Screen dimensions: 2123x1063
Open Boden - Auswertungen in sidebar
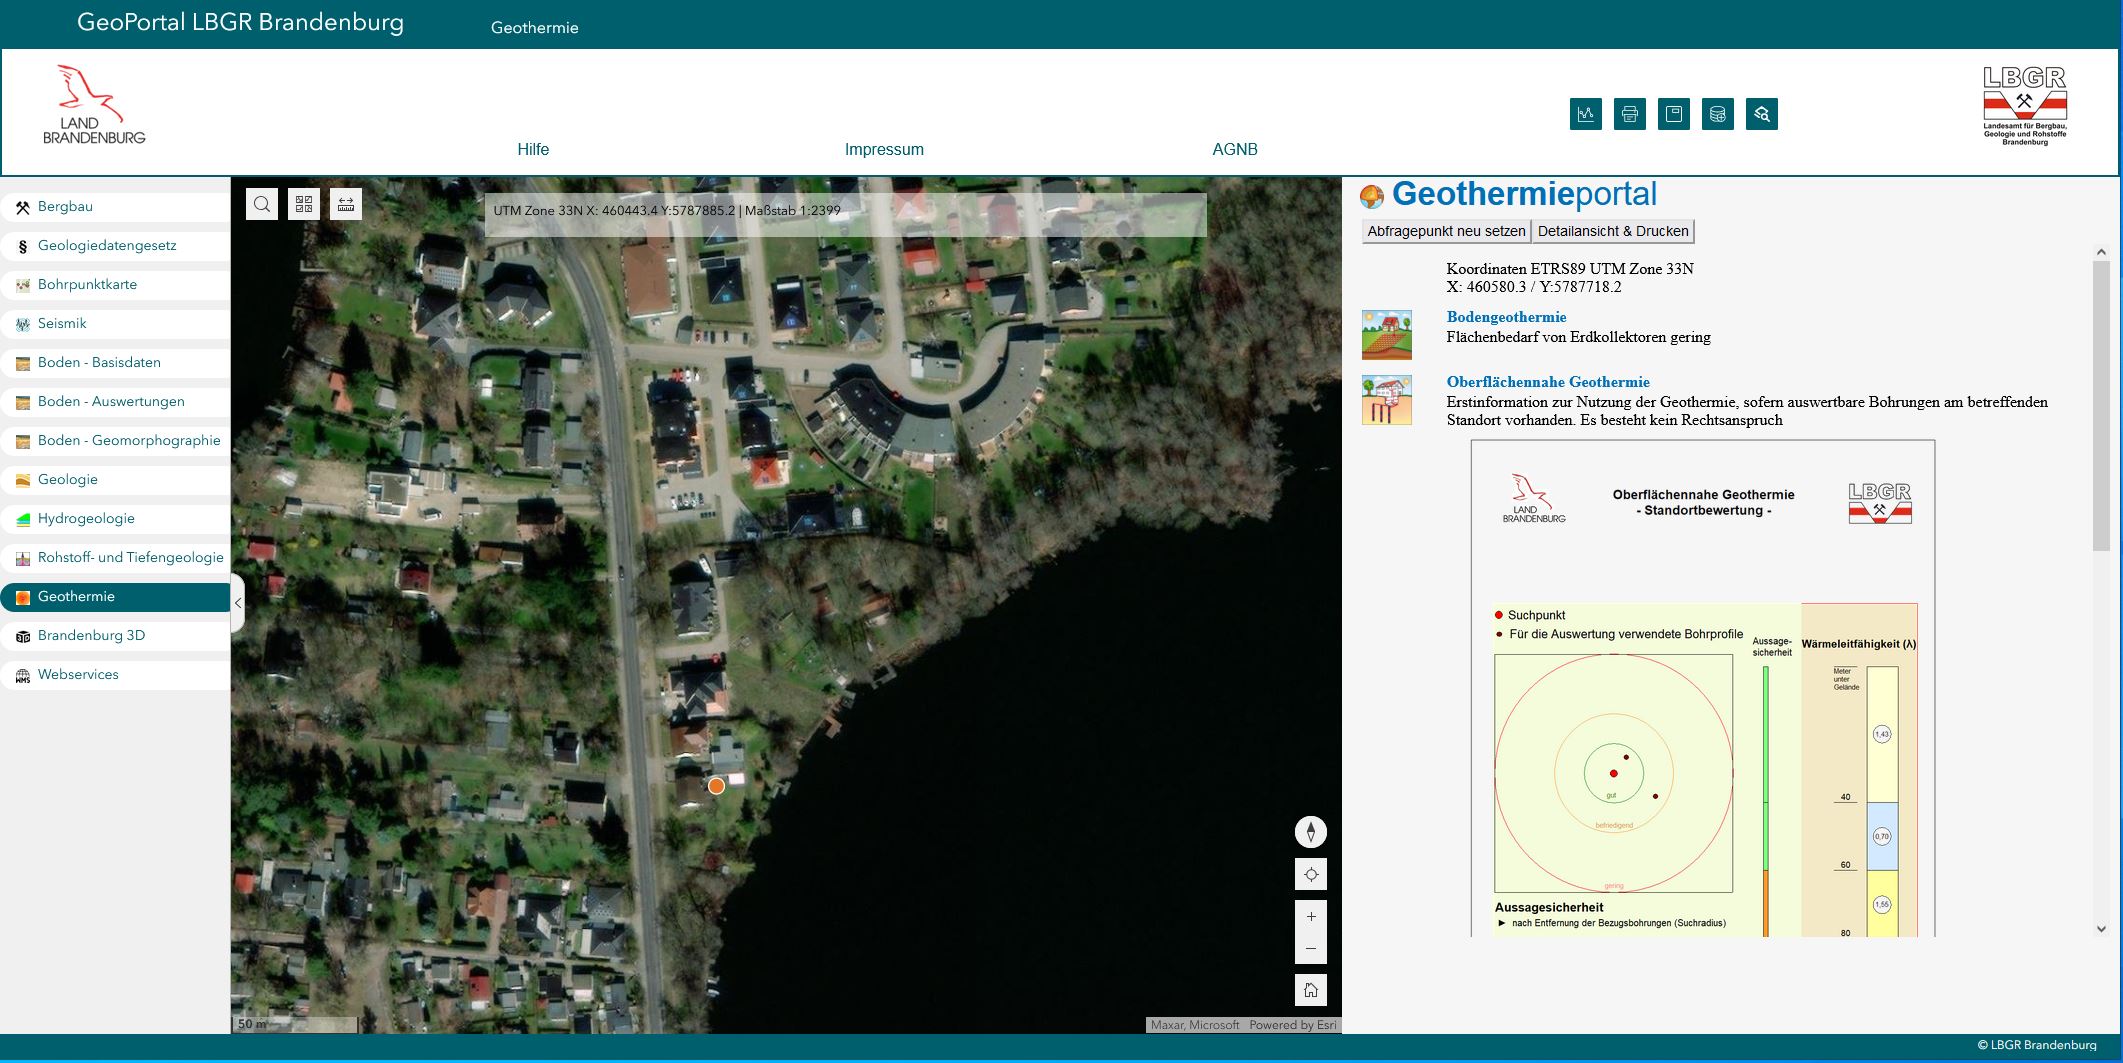point(116,402)
